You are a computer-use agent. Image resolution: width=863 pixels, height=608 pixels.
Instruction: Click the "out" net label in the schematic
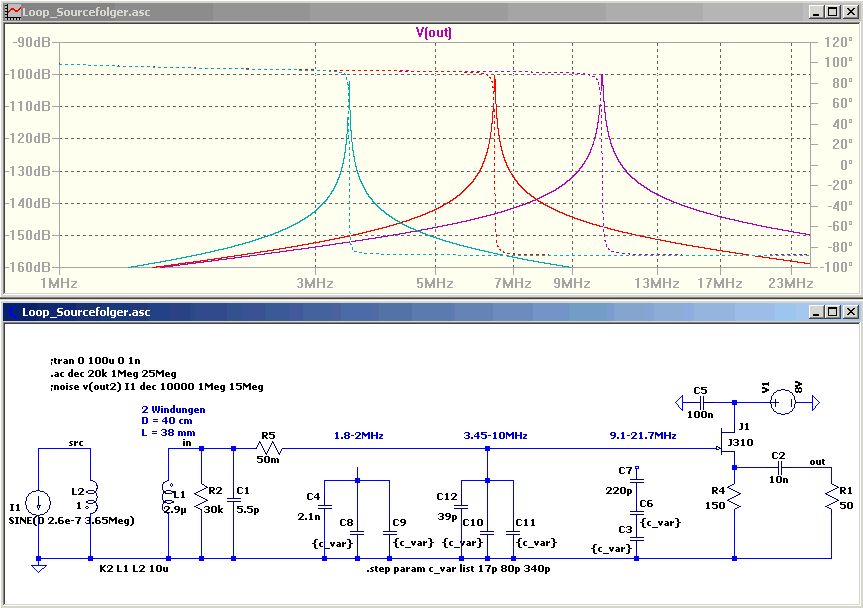coord(817,461)
